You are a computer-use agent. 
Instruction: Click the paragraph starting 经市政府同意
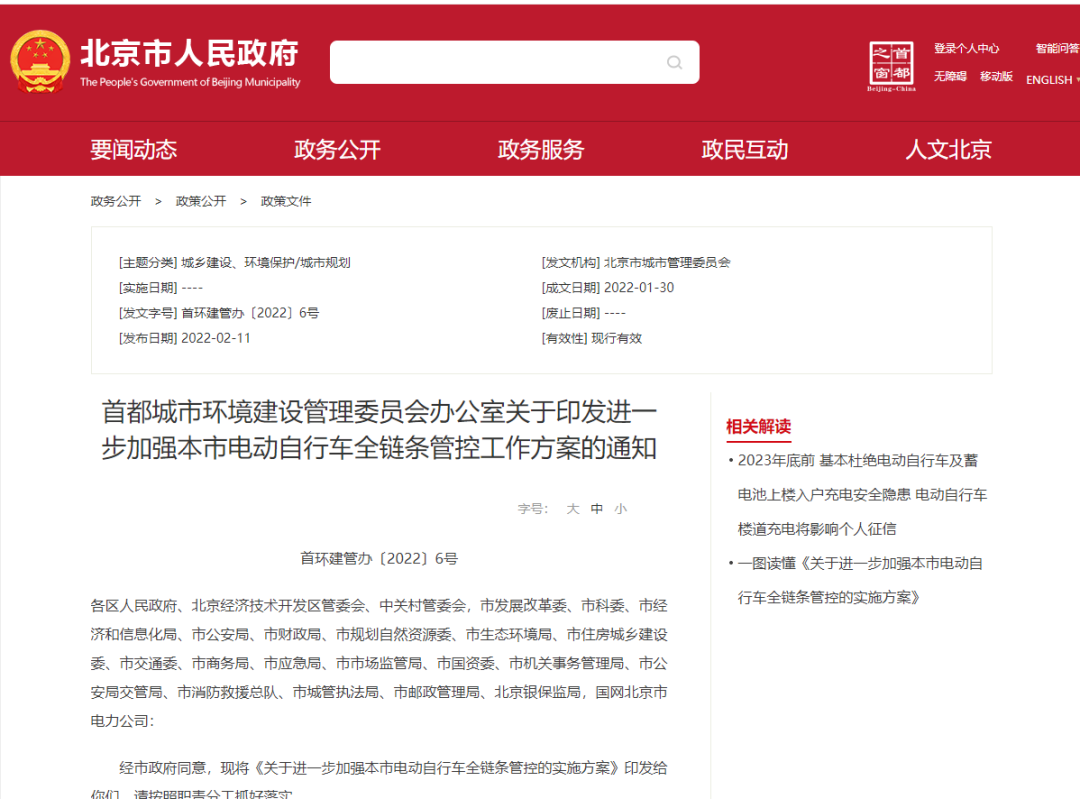(379, 780)
